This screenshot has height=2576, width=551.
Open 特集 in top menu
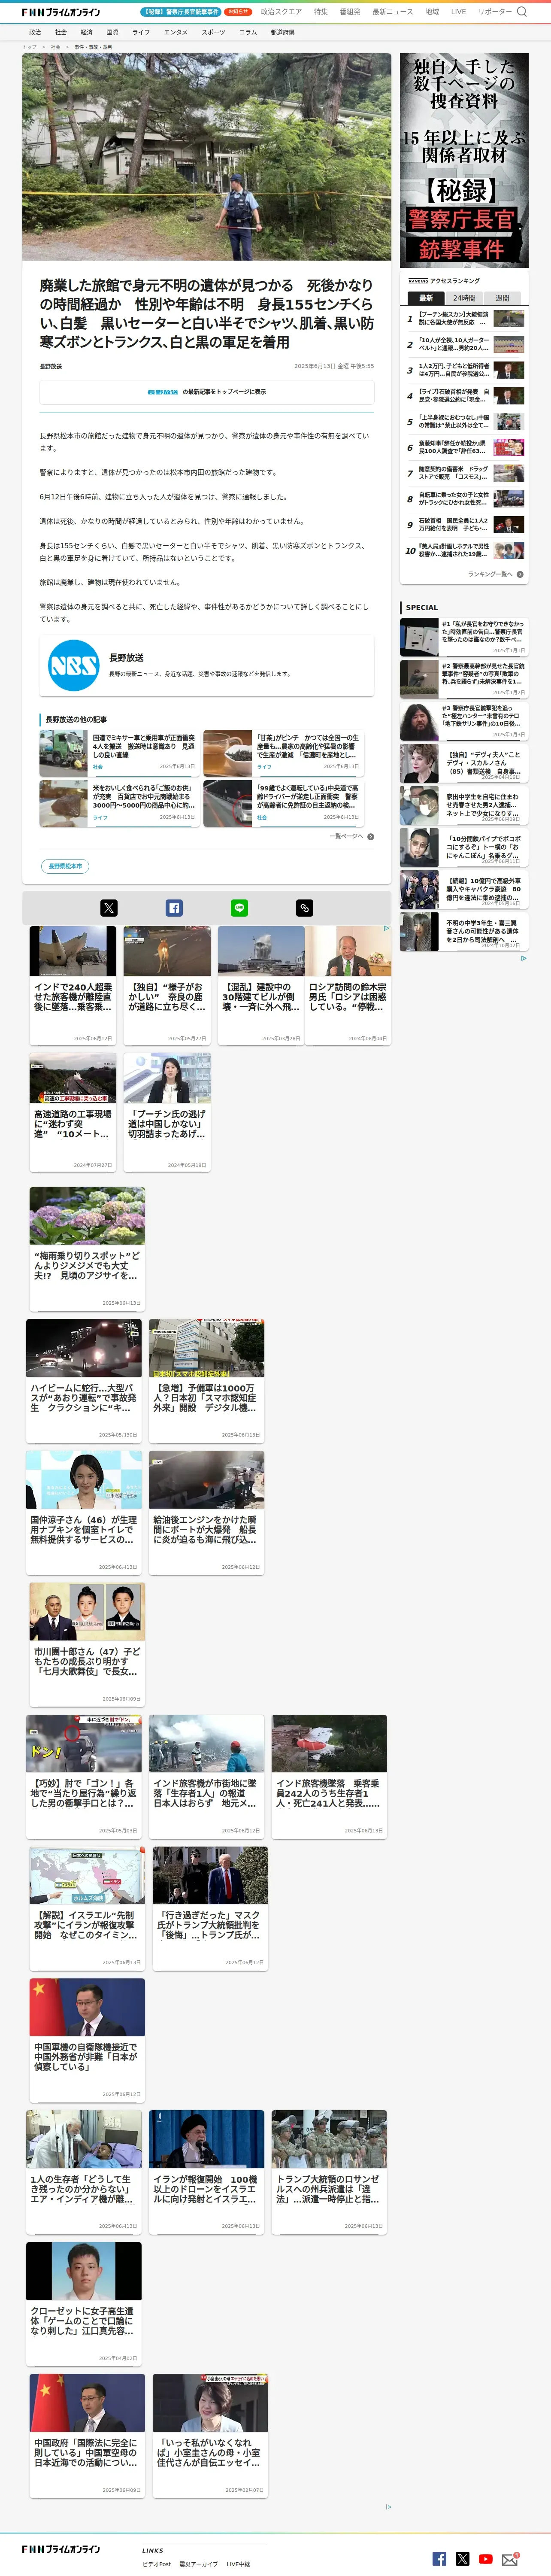321,12
